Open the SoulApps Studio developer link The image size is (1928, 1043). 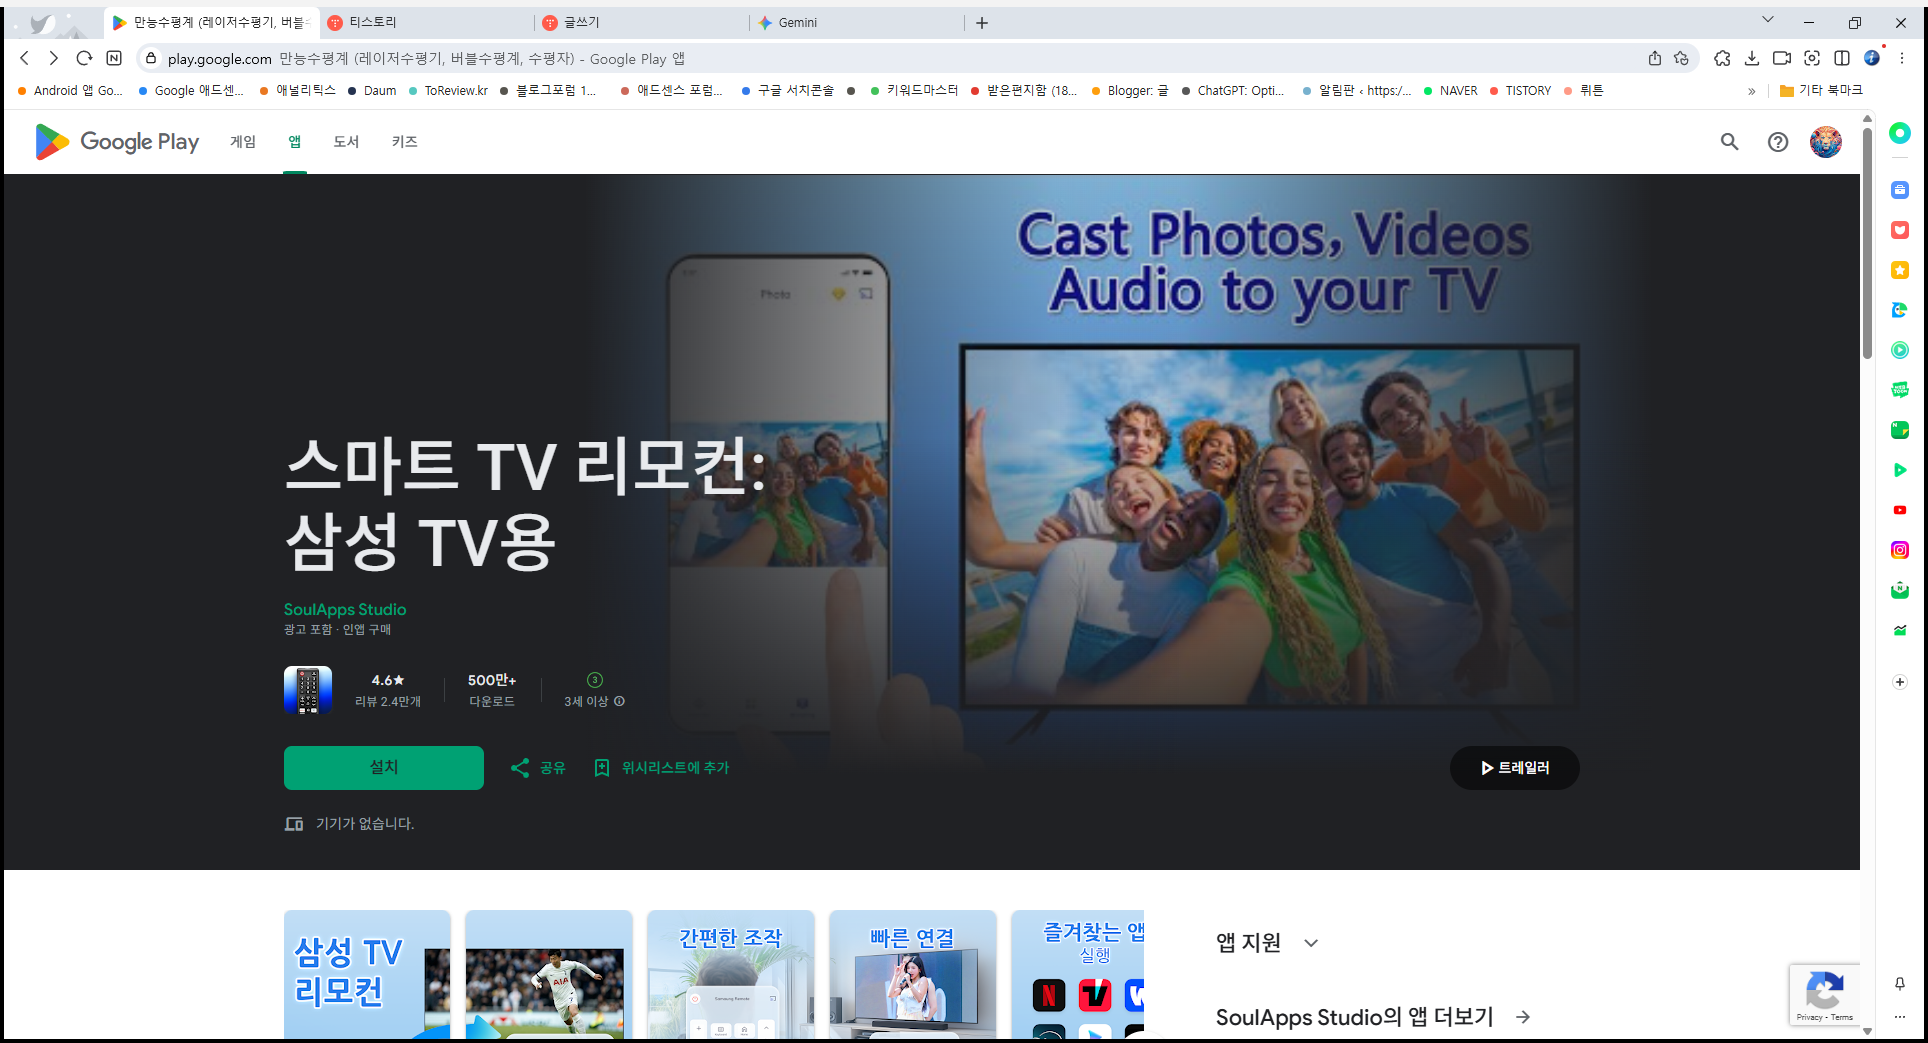tap(345, 609)
